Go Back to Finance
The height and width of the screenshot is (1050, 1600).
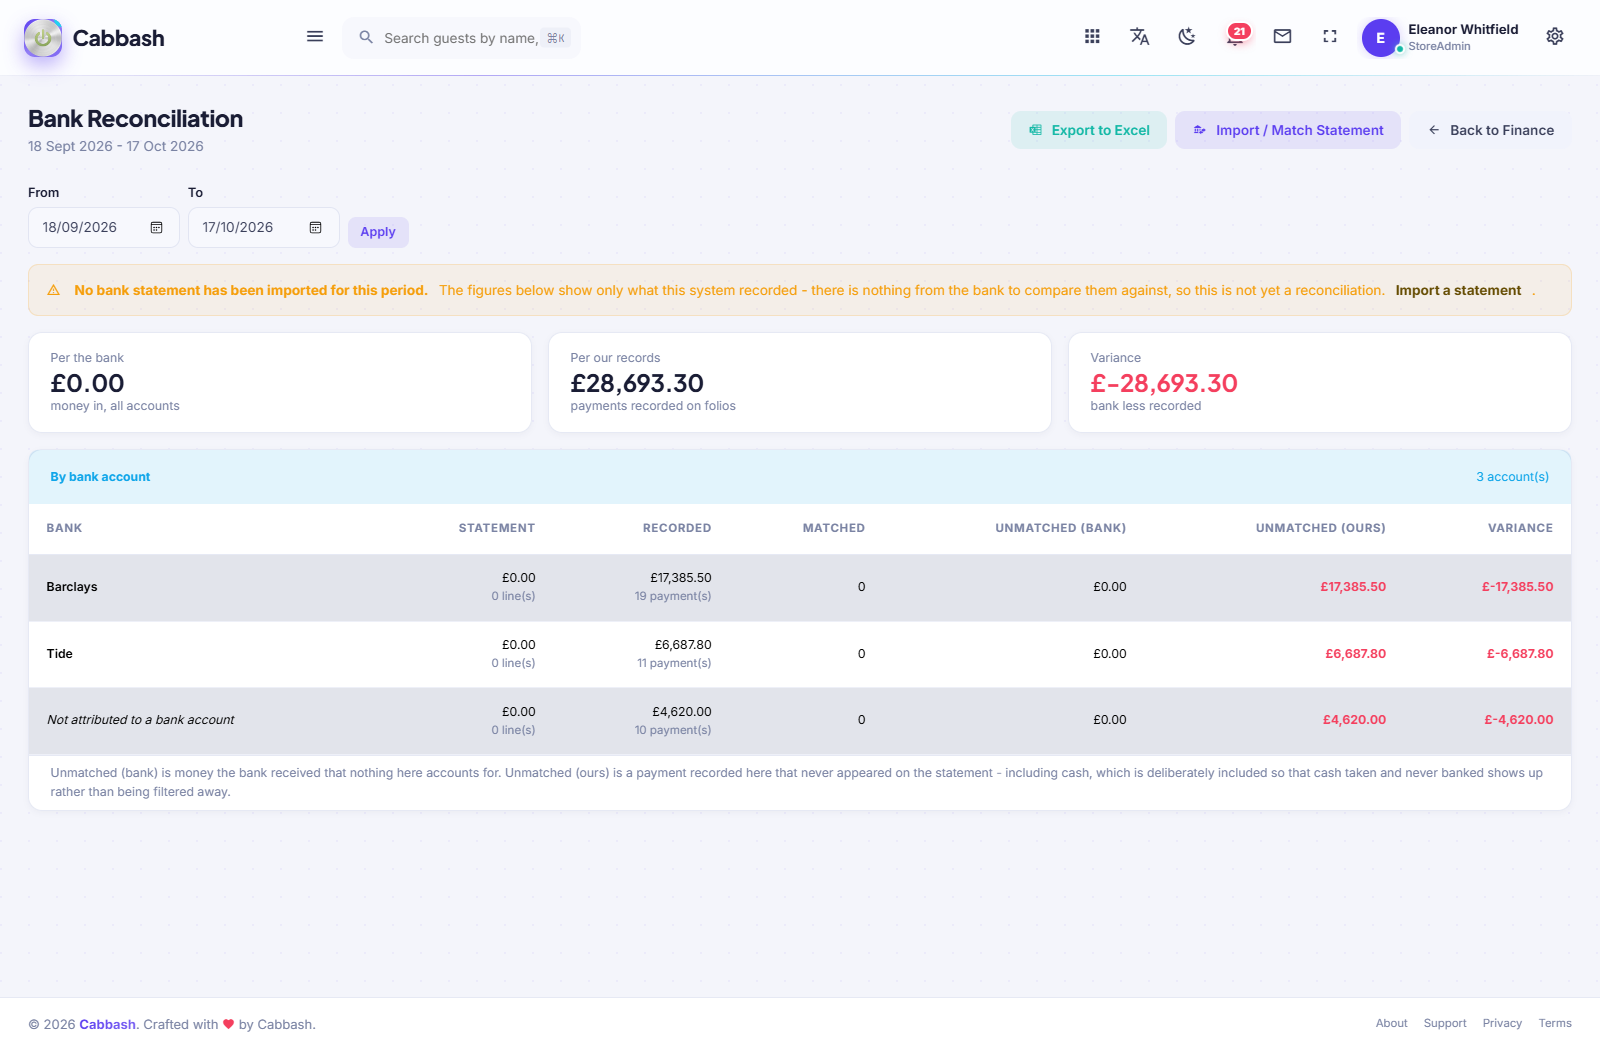pos(1491,130)
